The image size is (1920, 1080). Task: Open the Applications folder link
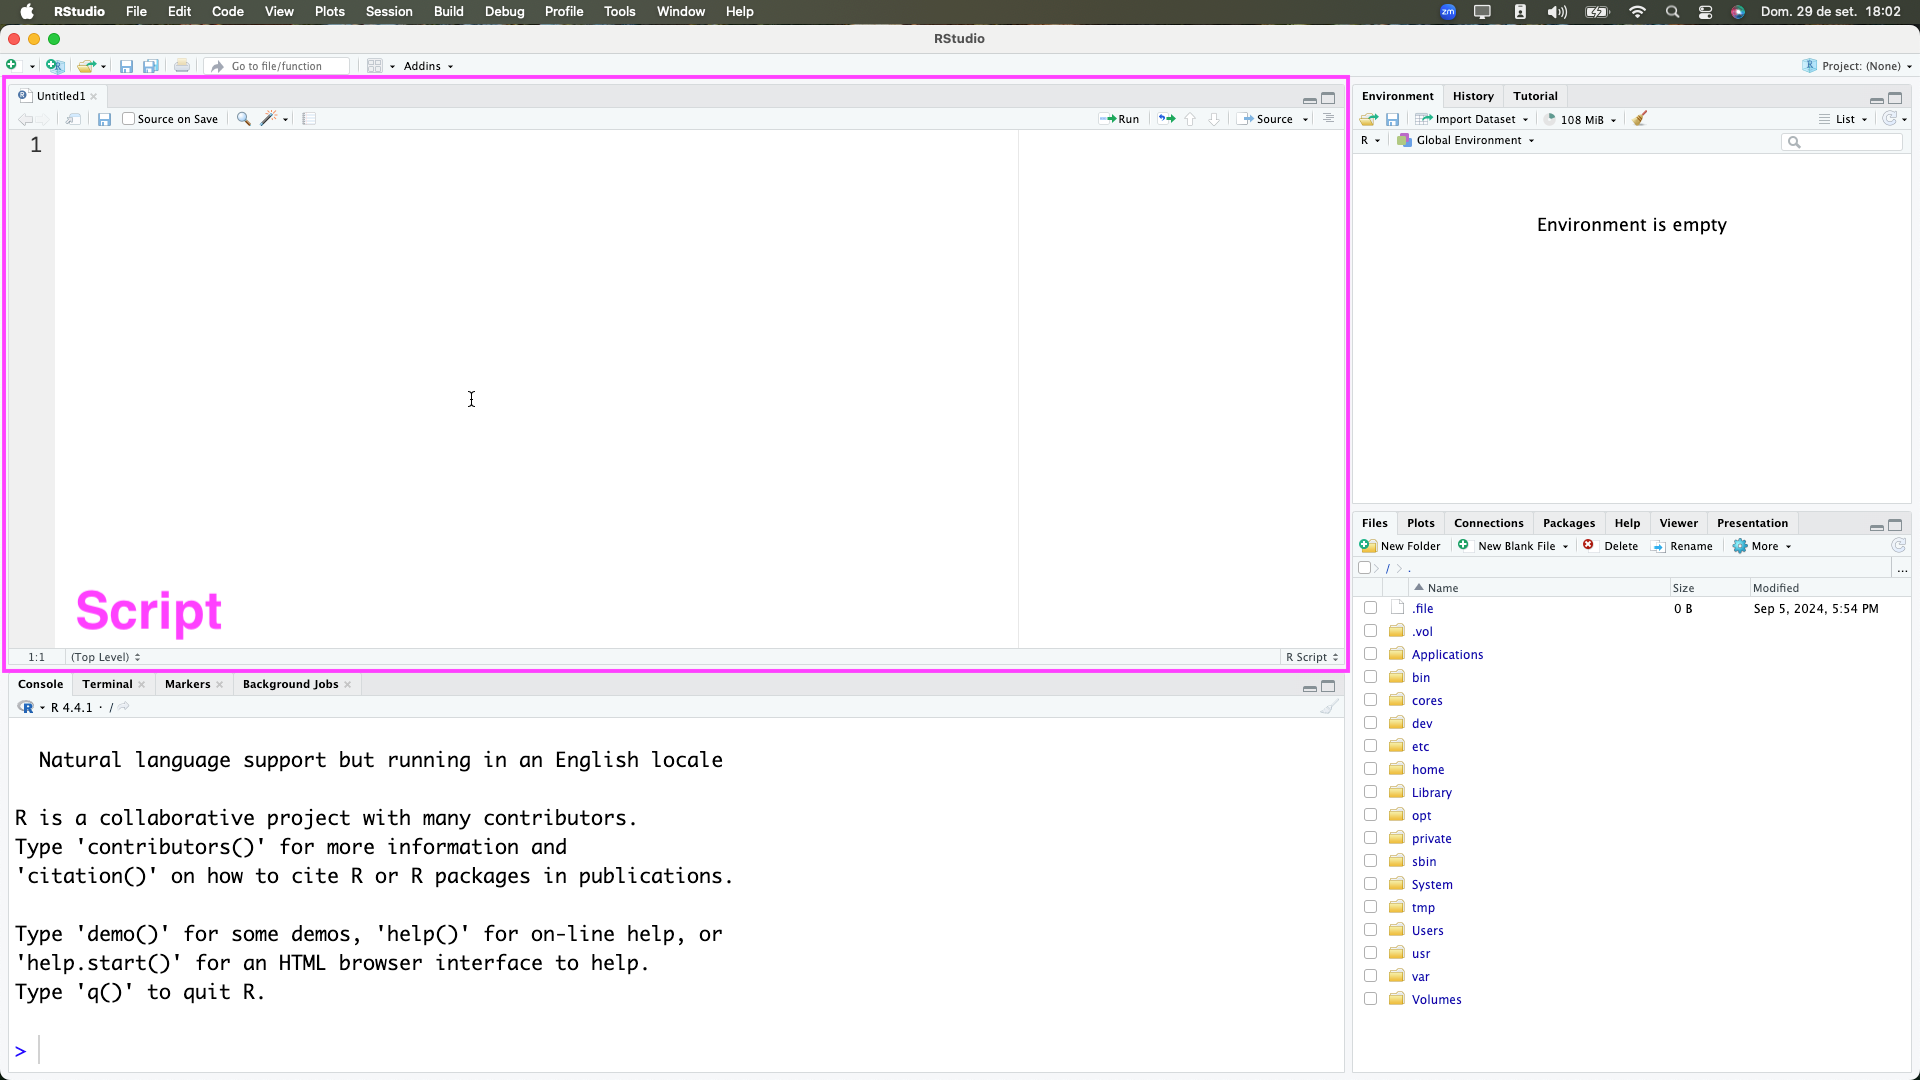pos(1447,654)
